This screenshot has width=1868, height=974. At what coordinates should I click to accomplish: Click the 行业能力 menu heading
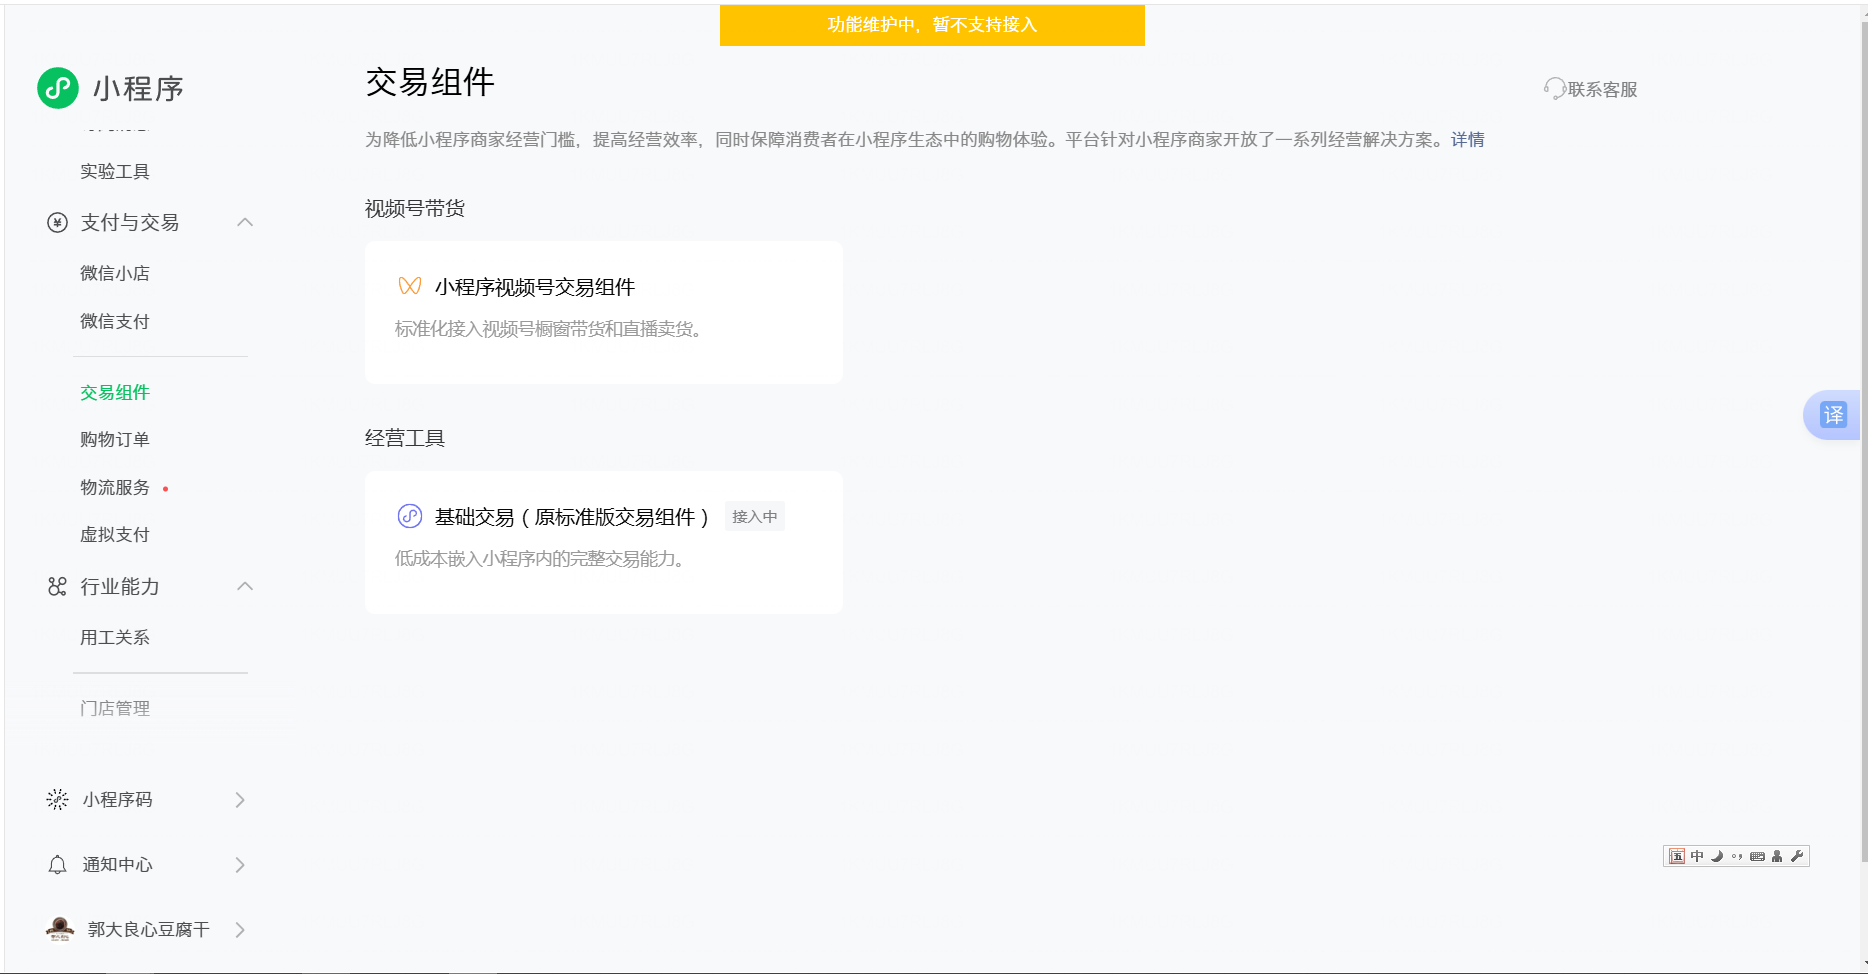pos(120,586)
